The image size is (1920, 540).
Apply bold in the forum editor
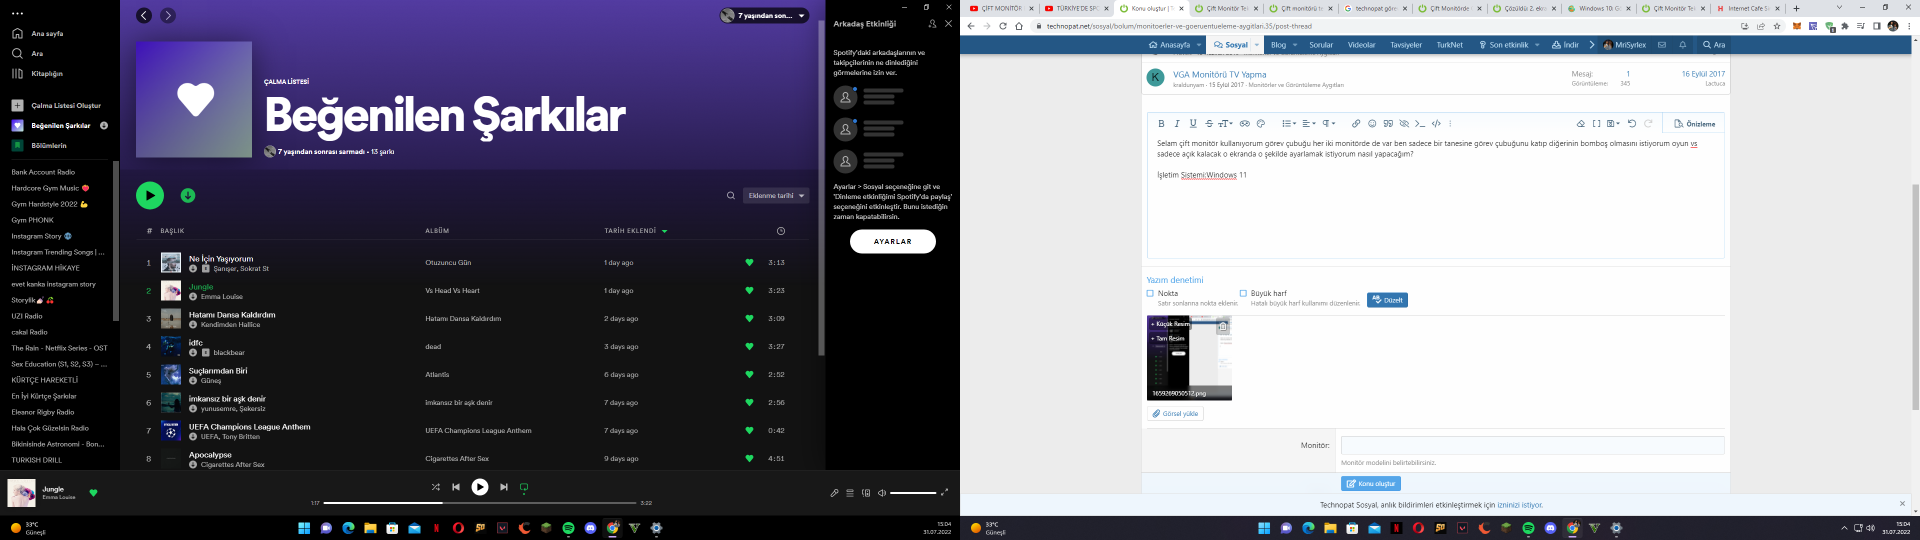pyautogui.click(x=1161, y=124)
